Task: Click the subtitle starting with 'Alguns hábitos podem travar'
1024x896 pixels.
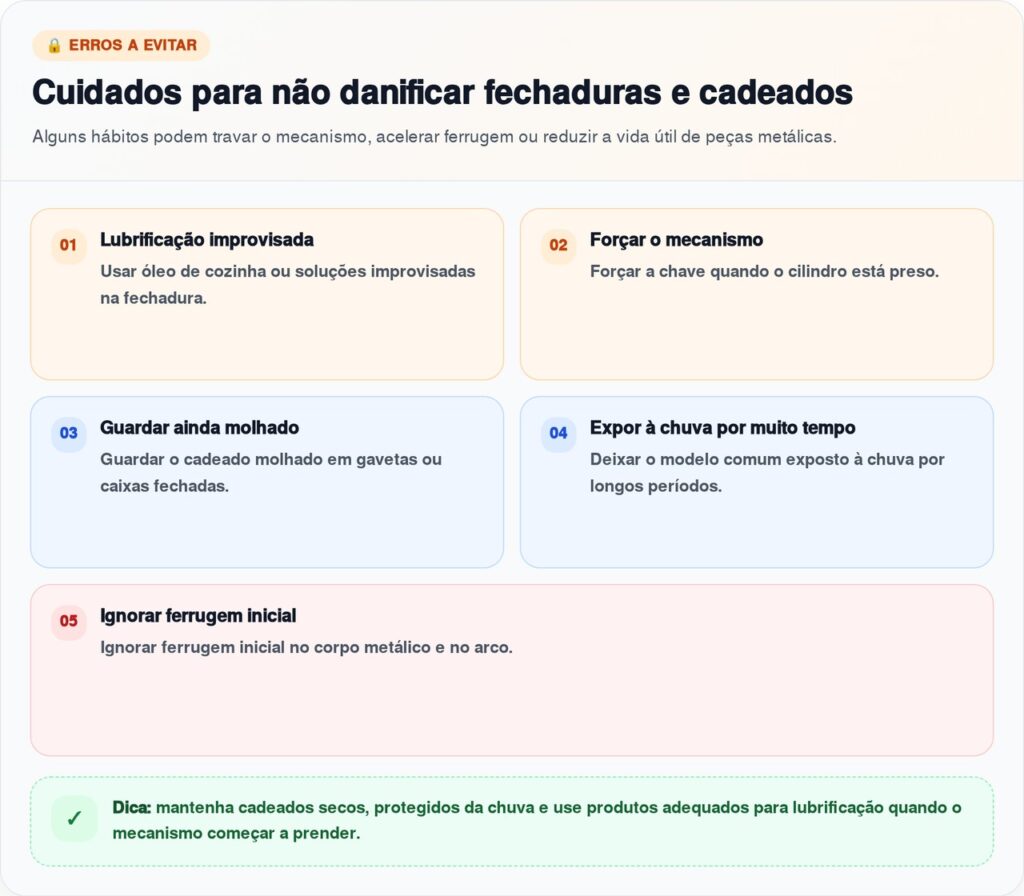Action: [434, 137]
